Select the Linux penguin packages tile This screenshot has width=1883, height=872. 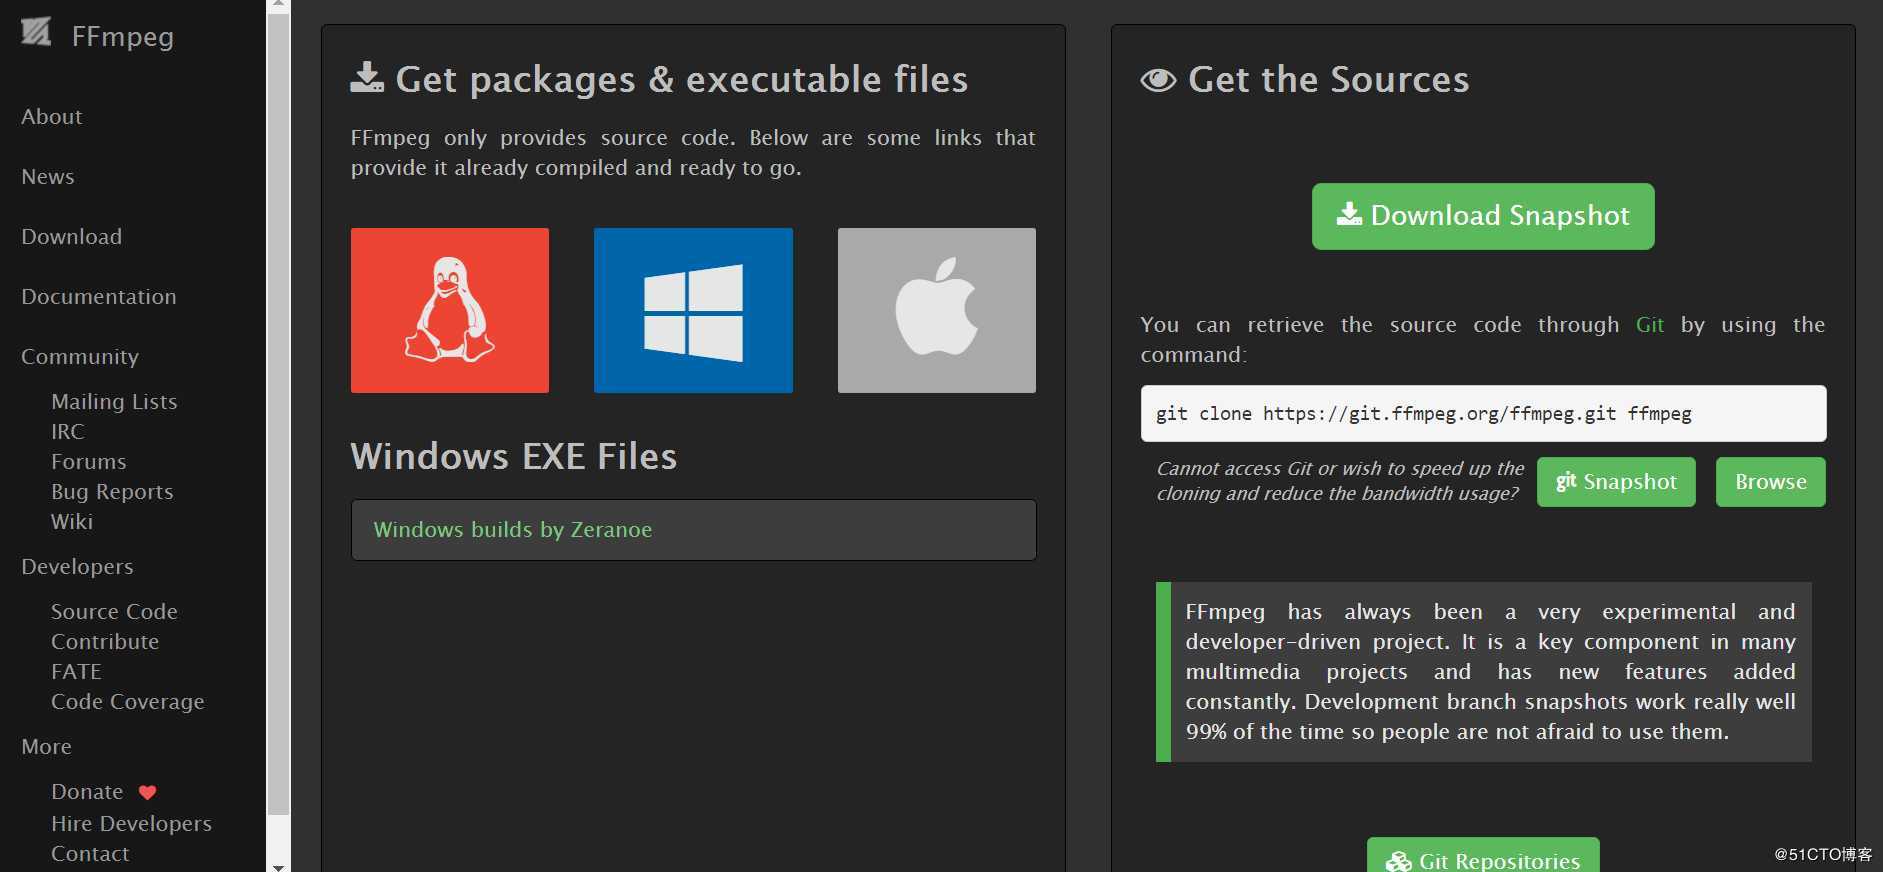pyautogui.click(x=450, y=310)
